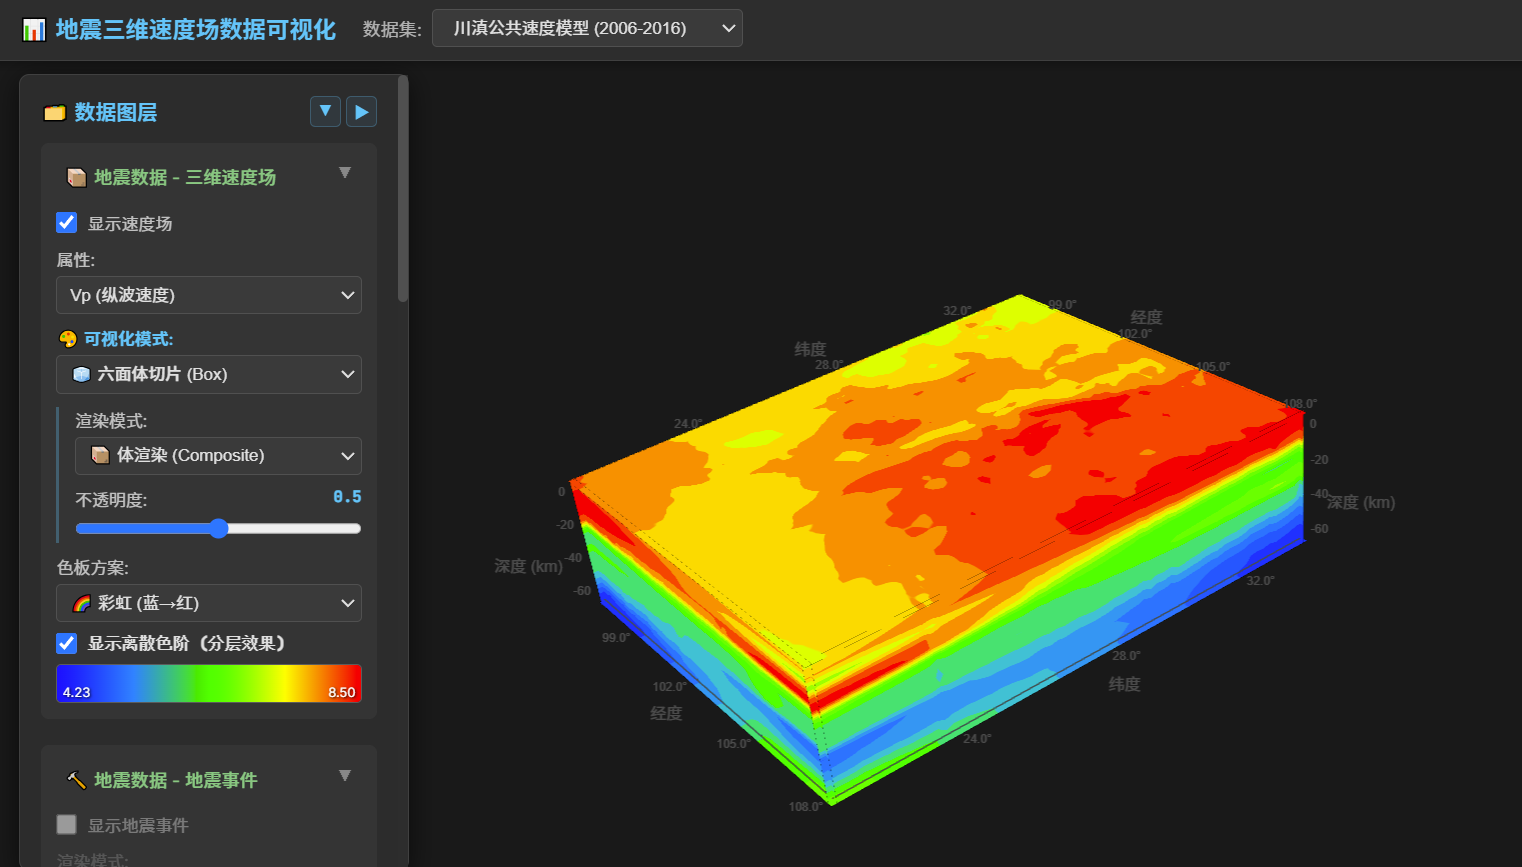Image resolution: width=1522 pixels, height=867 pixels.
Task: Click the bar chart icon in title
Action: [x=34, y=30]
